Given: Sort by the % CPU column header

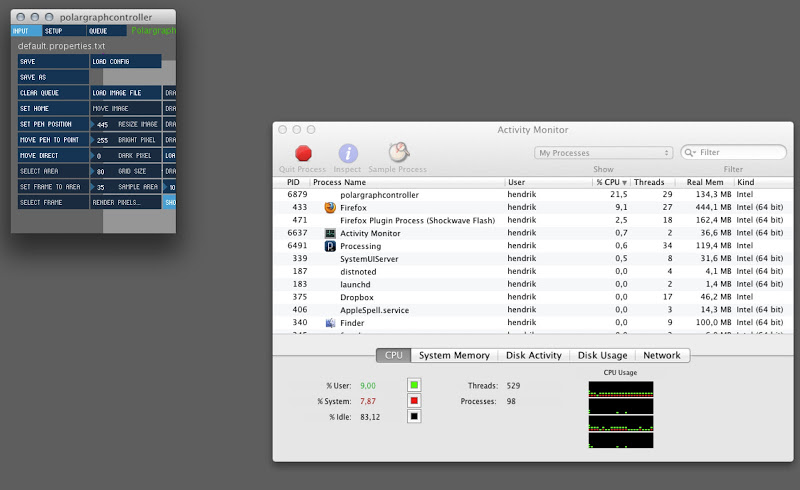Looking at the screenshot, I should click(611, 182).
